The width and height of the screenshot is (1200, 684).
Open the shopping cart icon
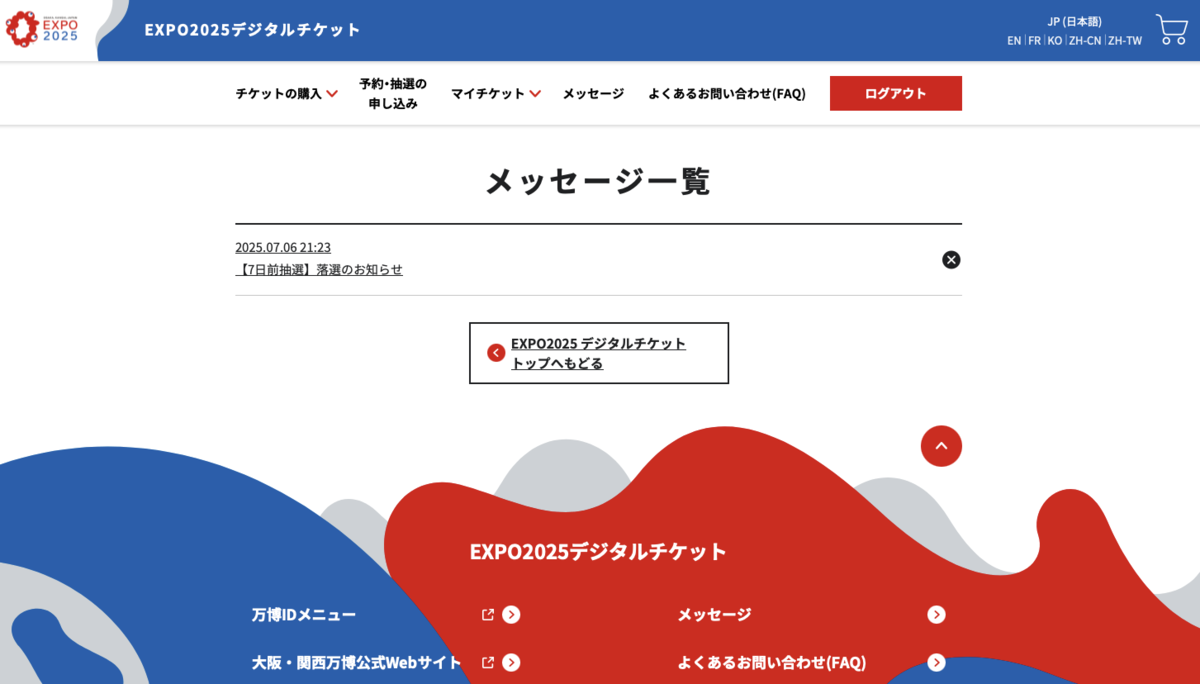(x=1171, y=29)
